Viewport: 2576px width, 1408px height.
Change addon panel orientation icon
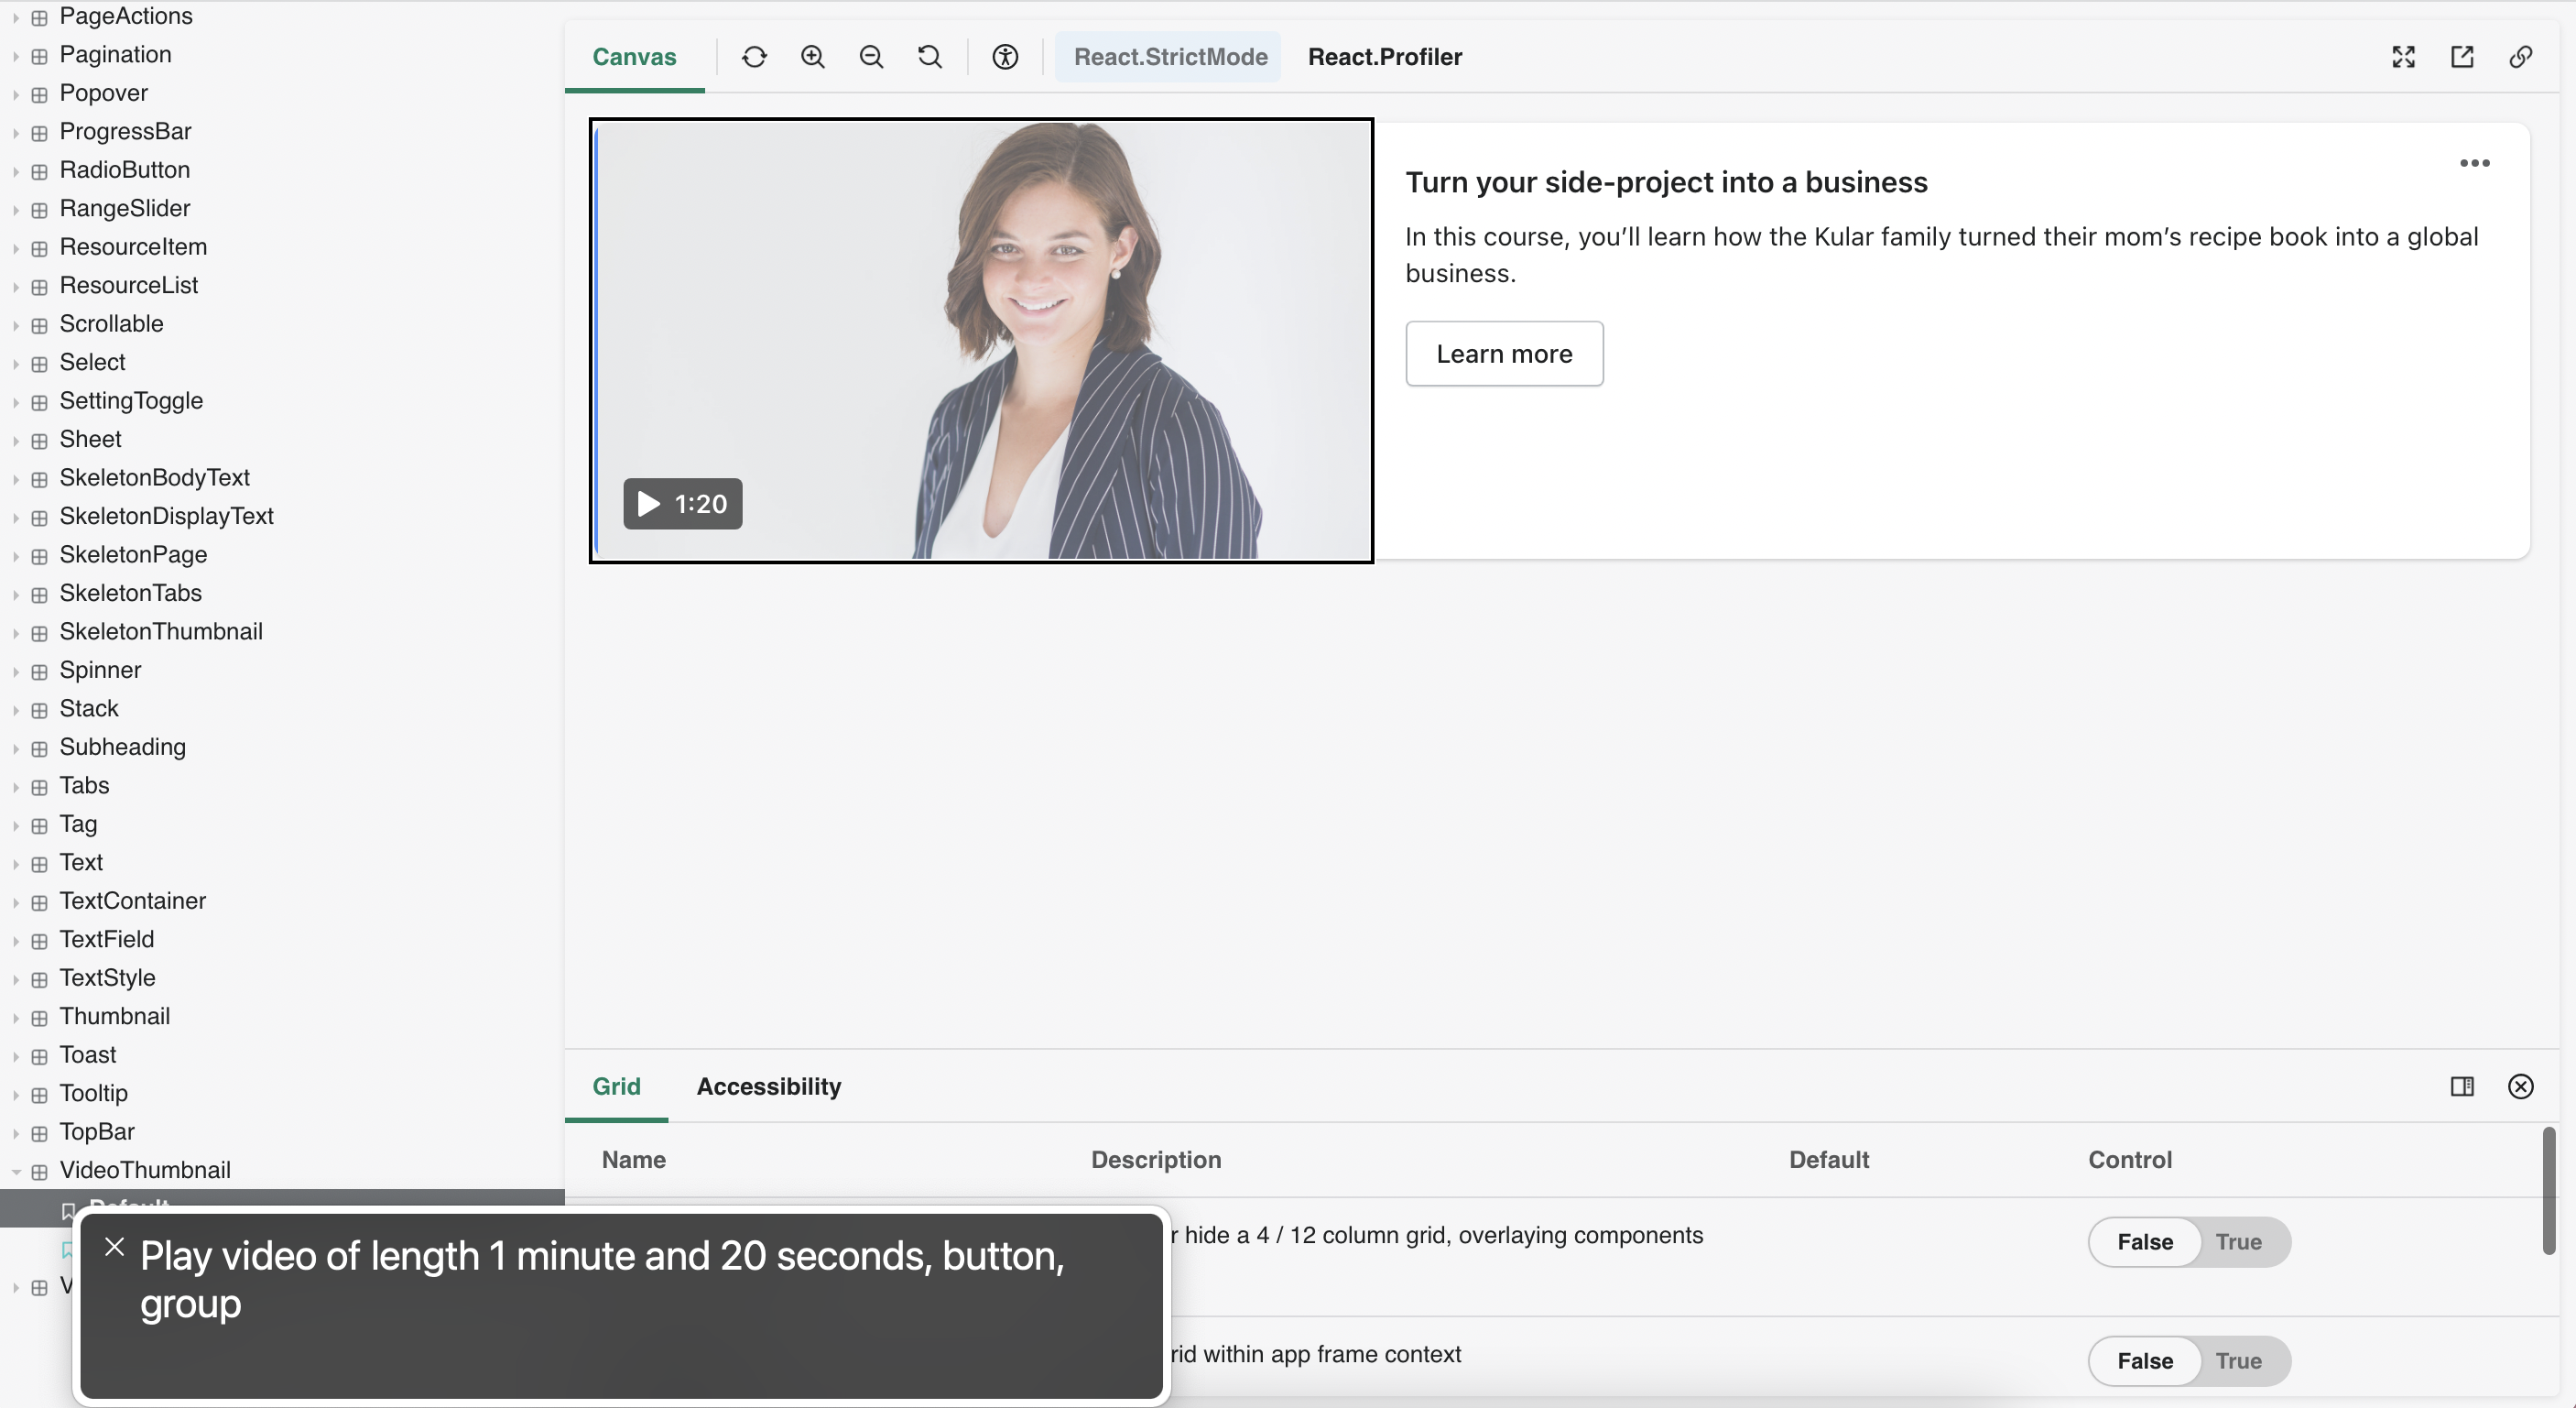coord(2462,1086)
